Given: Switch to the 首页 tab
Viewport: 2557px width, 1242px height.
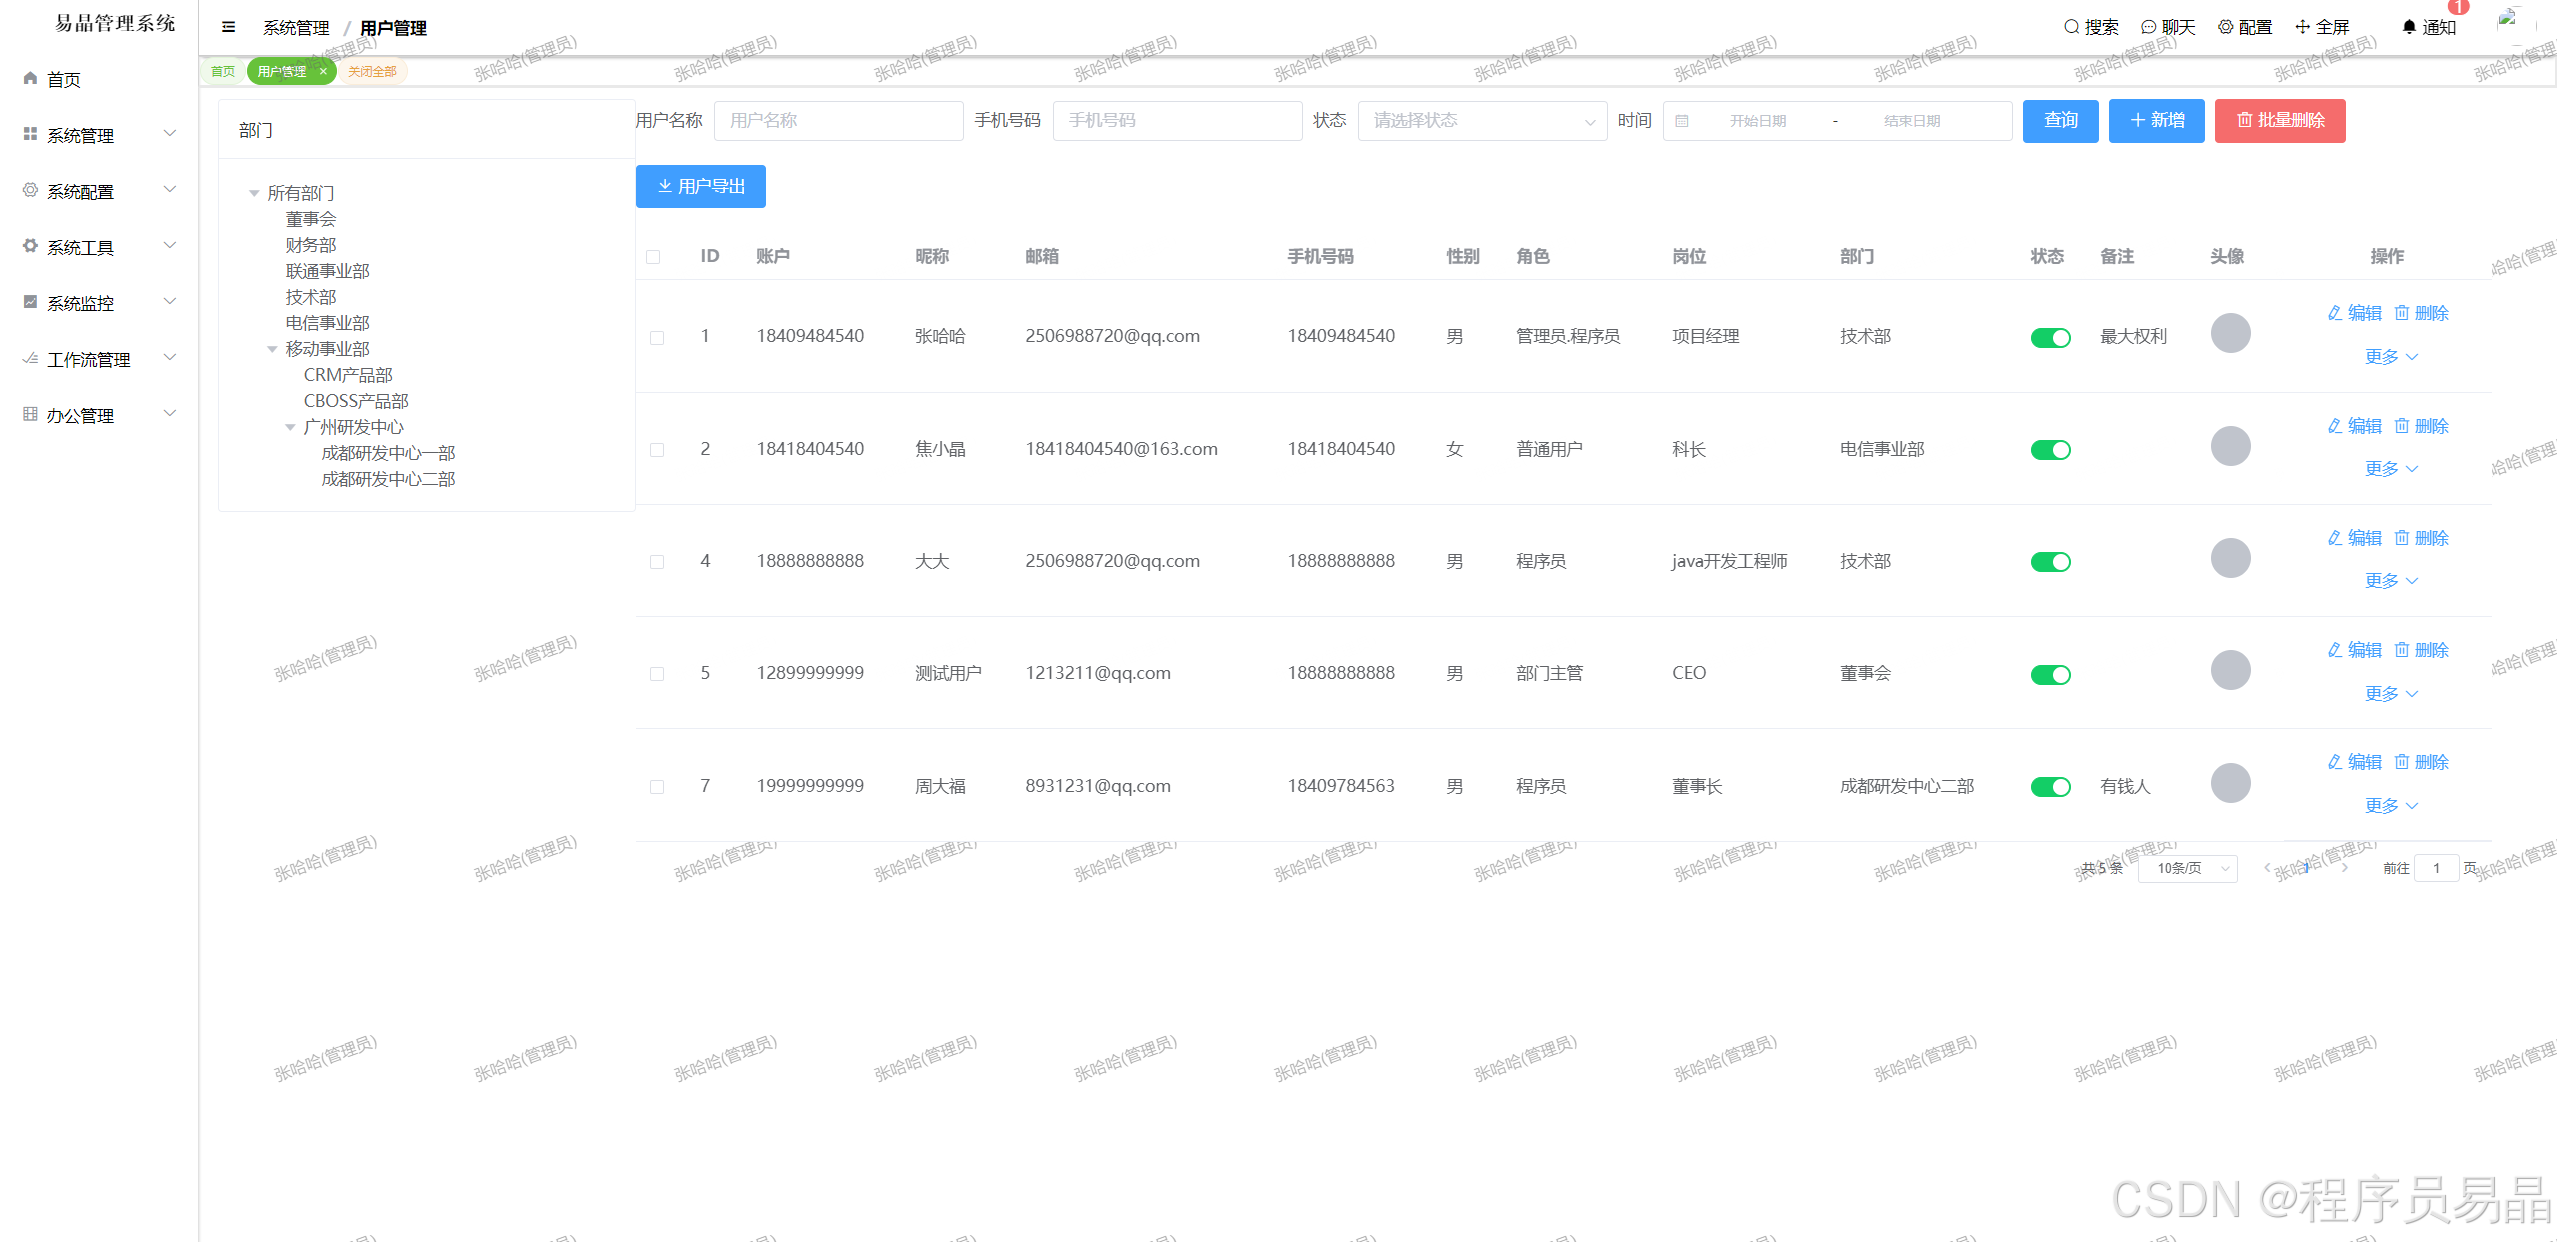Looking at the screenshot, I should (x=223, y=71).
